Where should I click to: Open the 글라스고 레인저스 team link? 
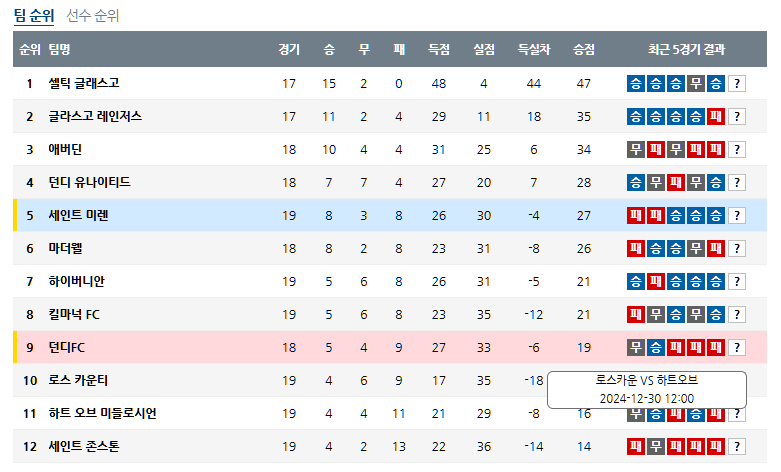(x=95, y=116)
